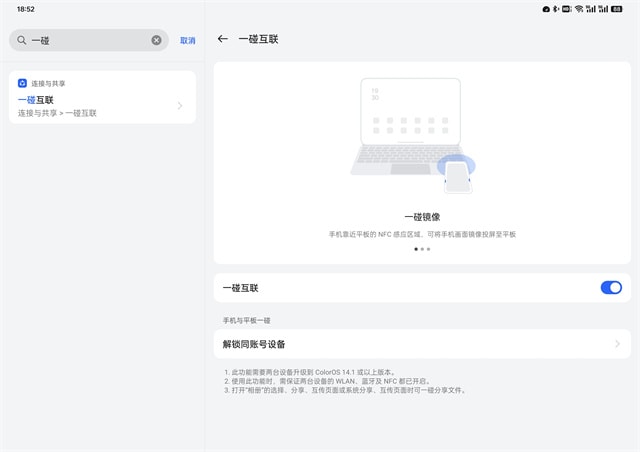Clear the search text with the X icon
Screen dimensions: 640x452
pyautogui.click(x=156, y=40)
